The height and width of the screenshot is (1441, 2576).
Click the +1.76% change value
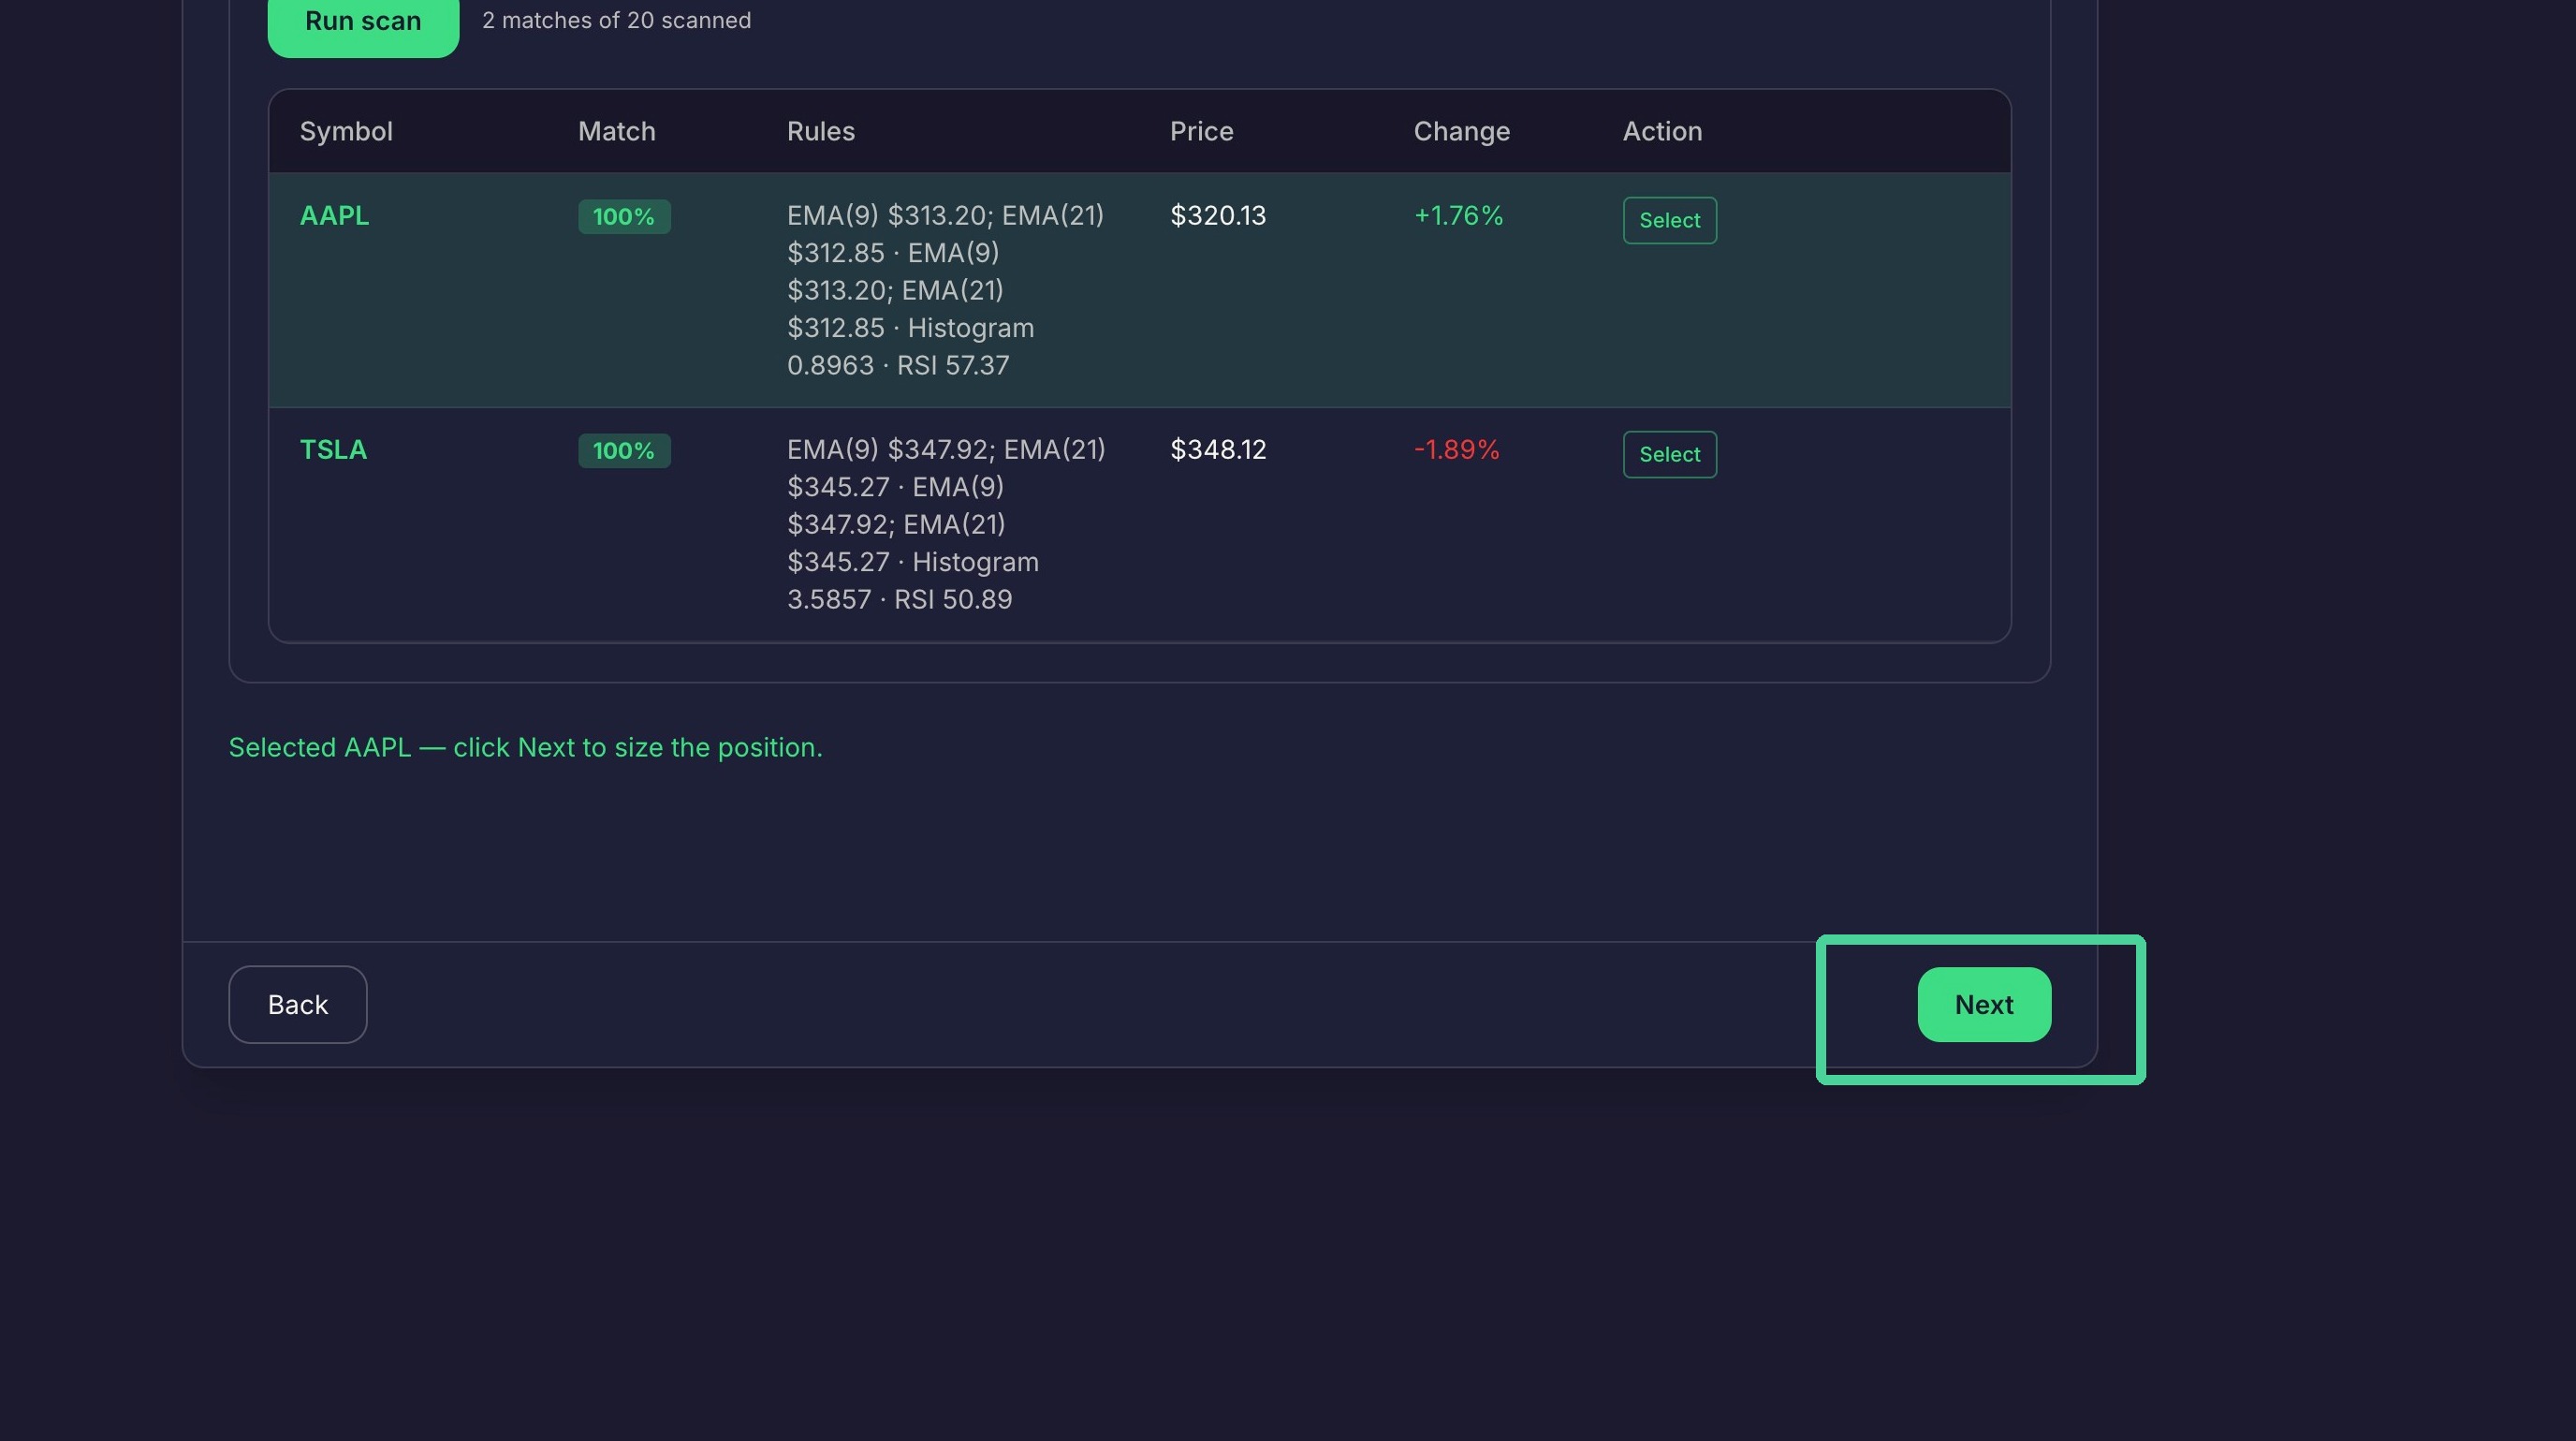(x=1458, y=215)
